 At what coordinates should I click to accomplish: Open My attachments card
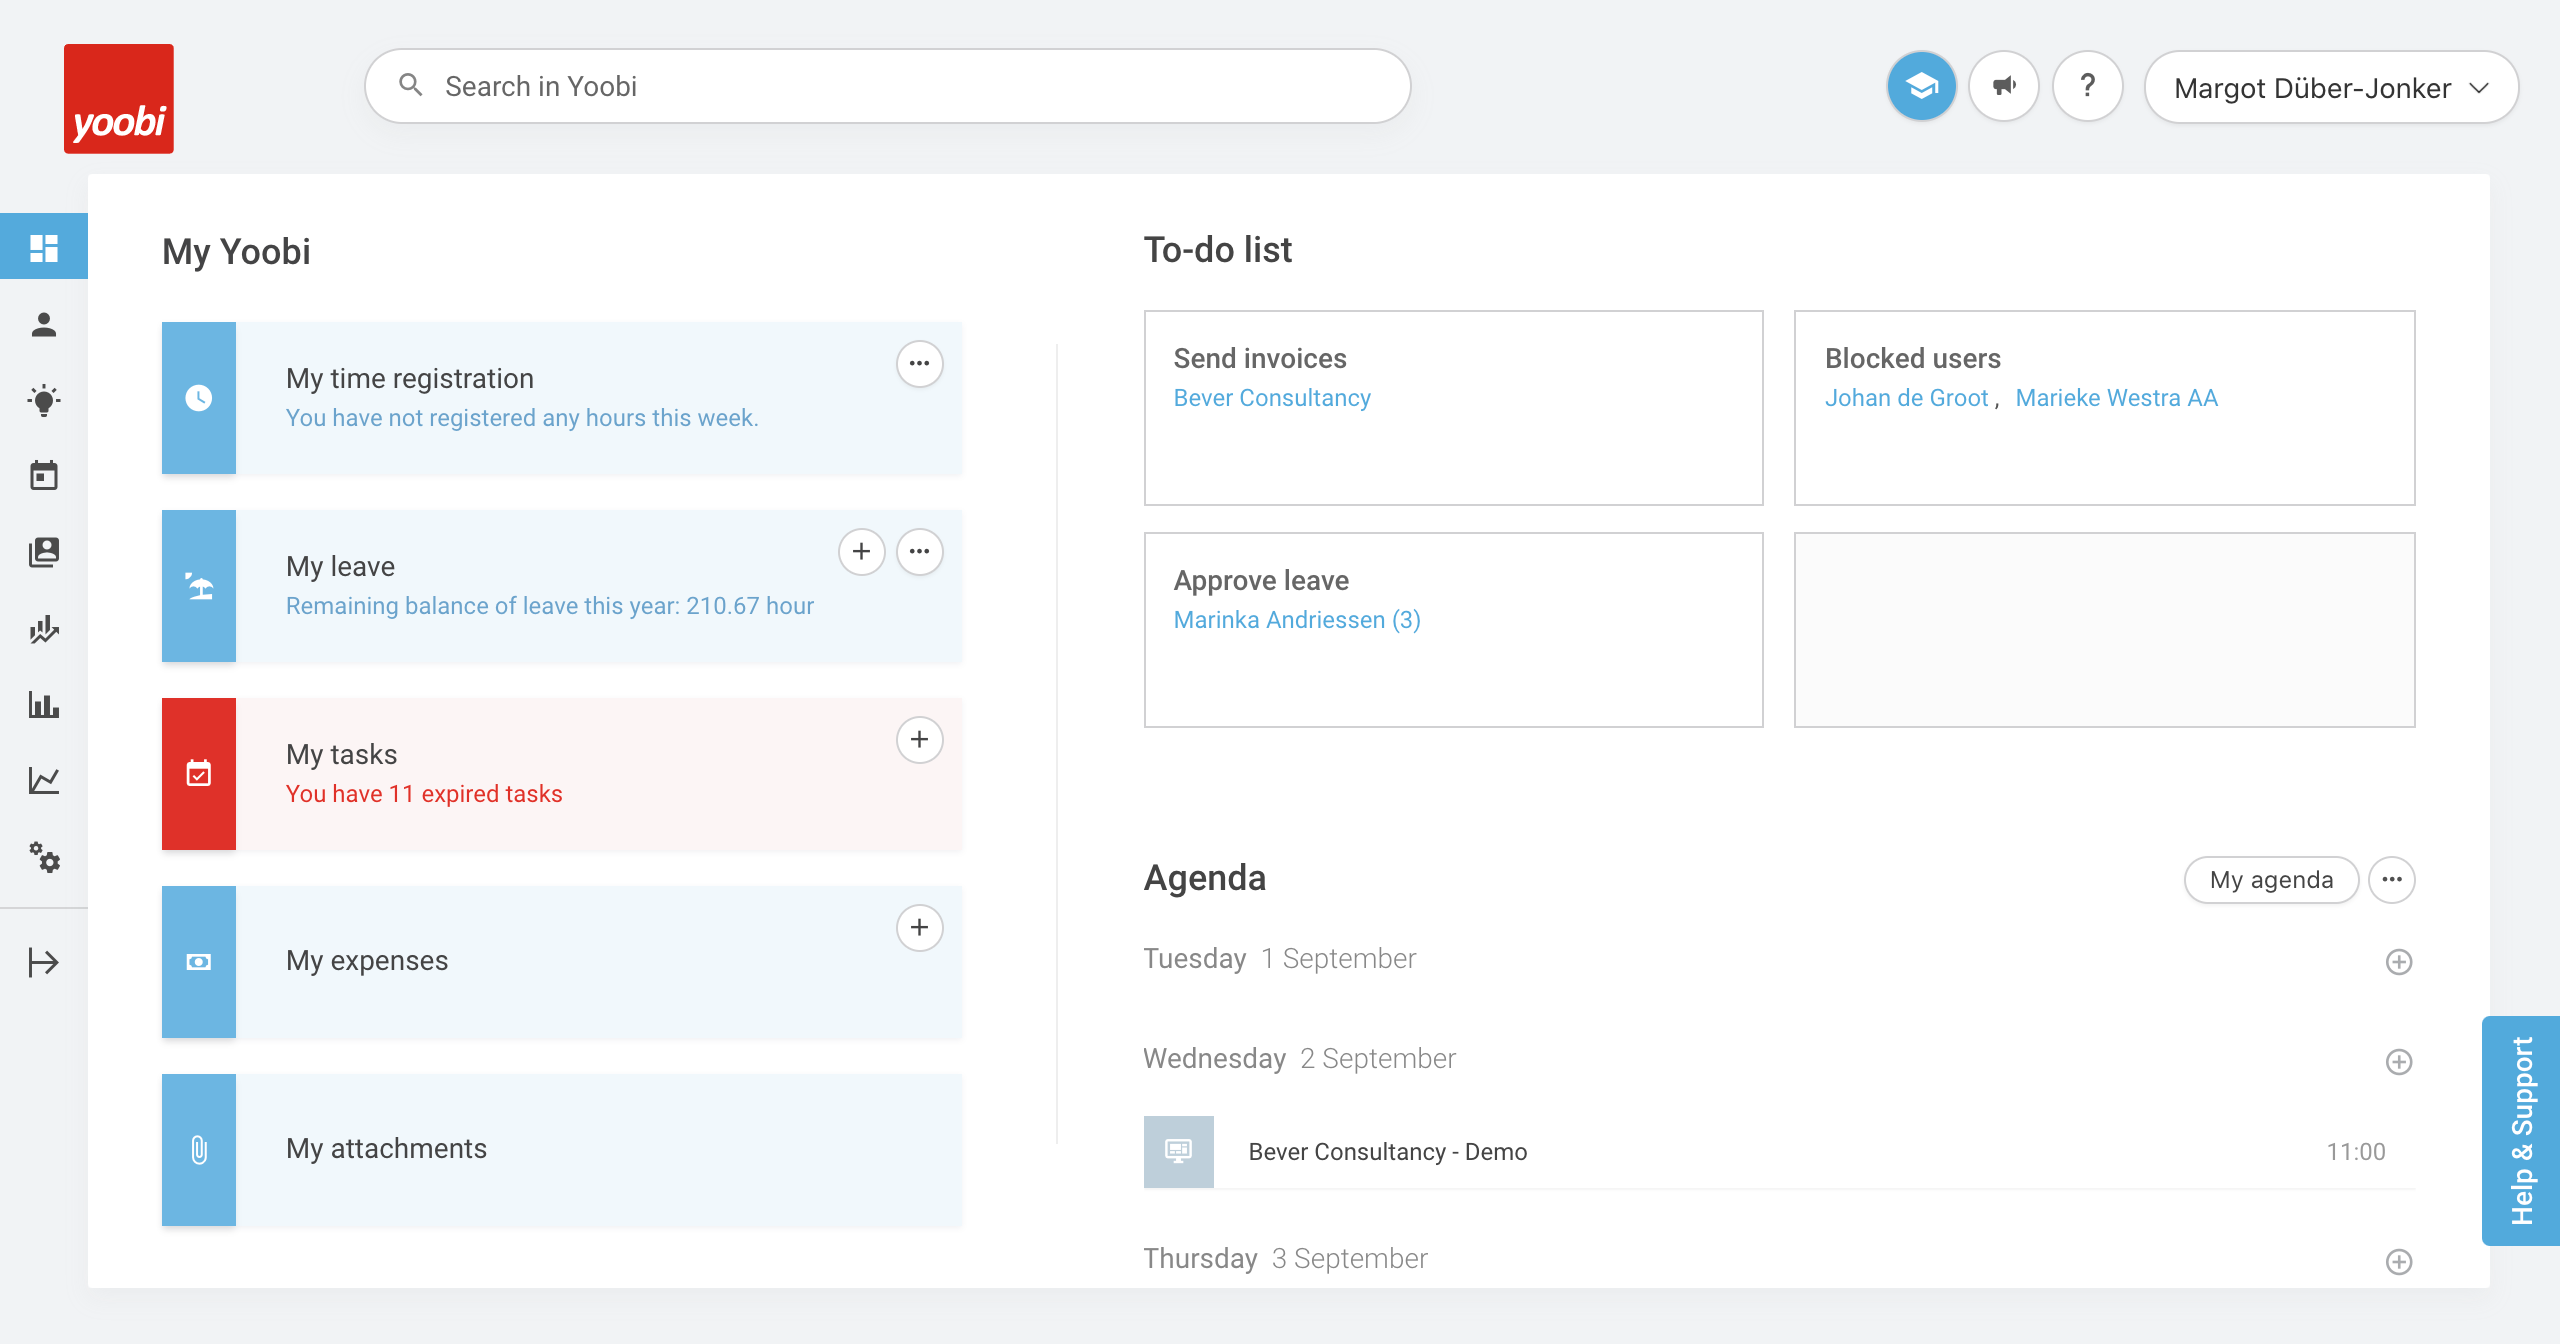[x=562, y=1150]
